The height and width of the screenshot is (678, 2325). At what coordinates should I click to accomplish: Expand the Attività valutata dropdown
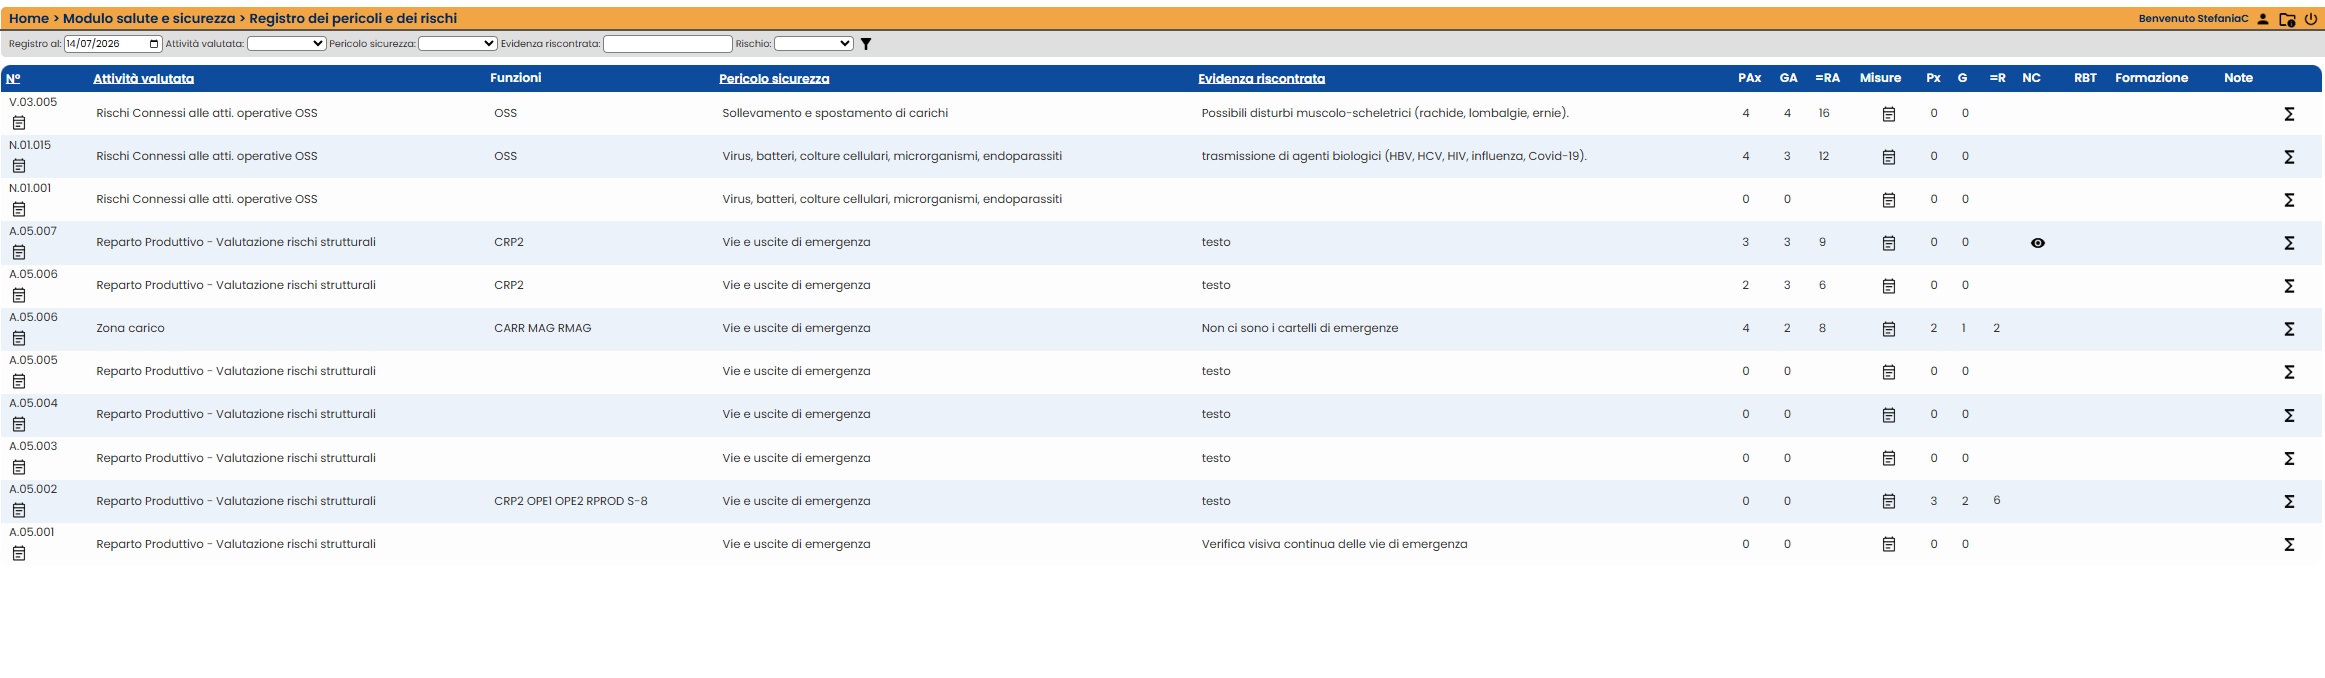[x=287, y=44]
